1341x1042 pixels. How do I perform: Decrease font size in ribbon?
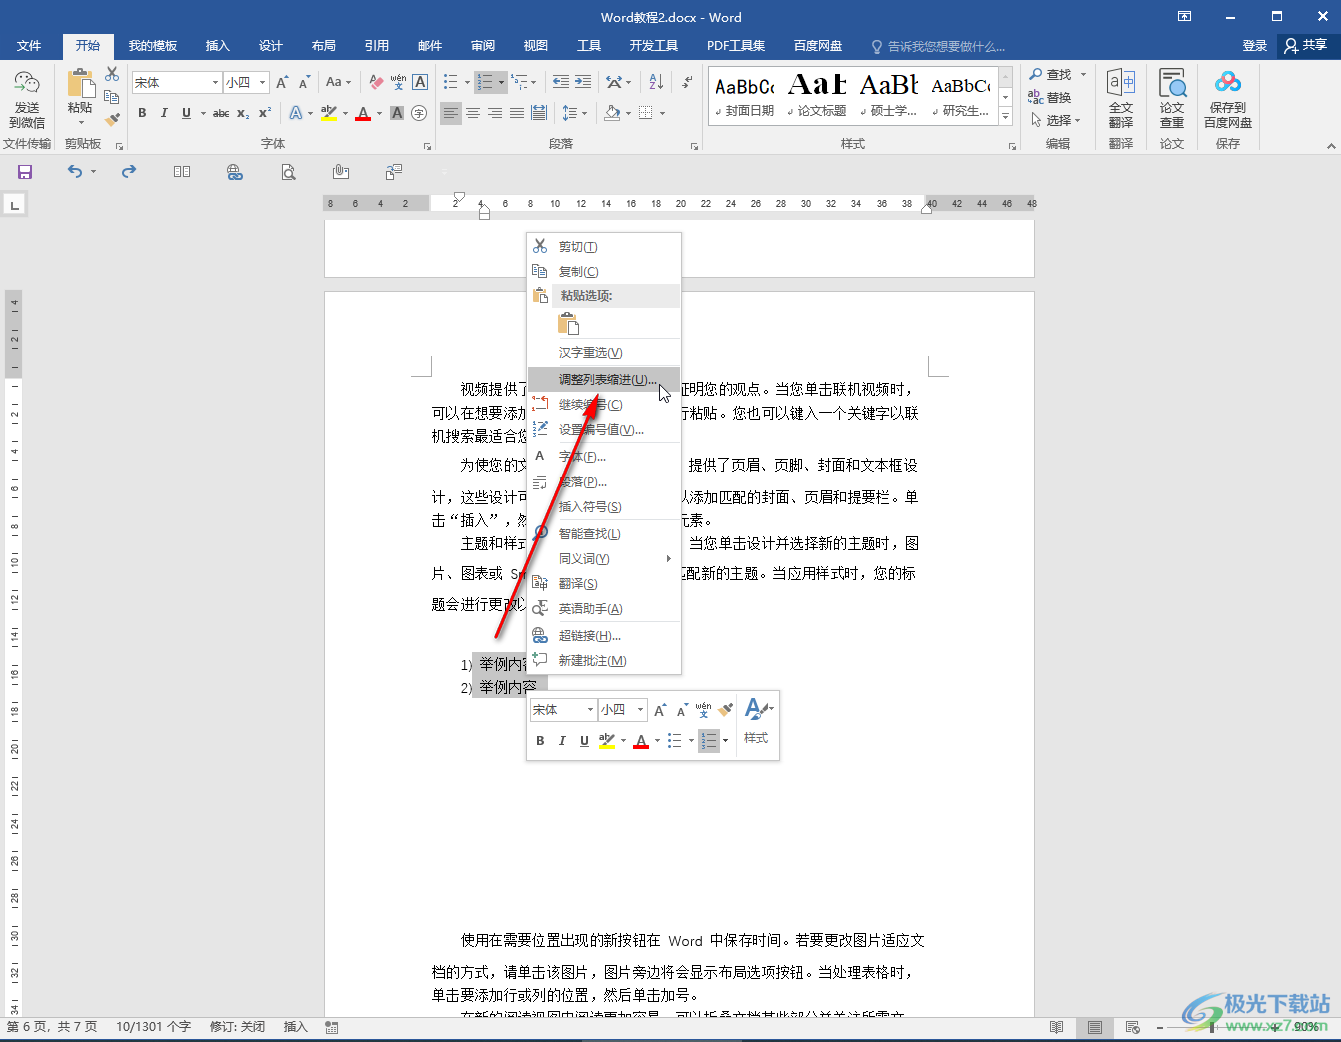click(x=304, y=82)
